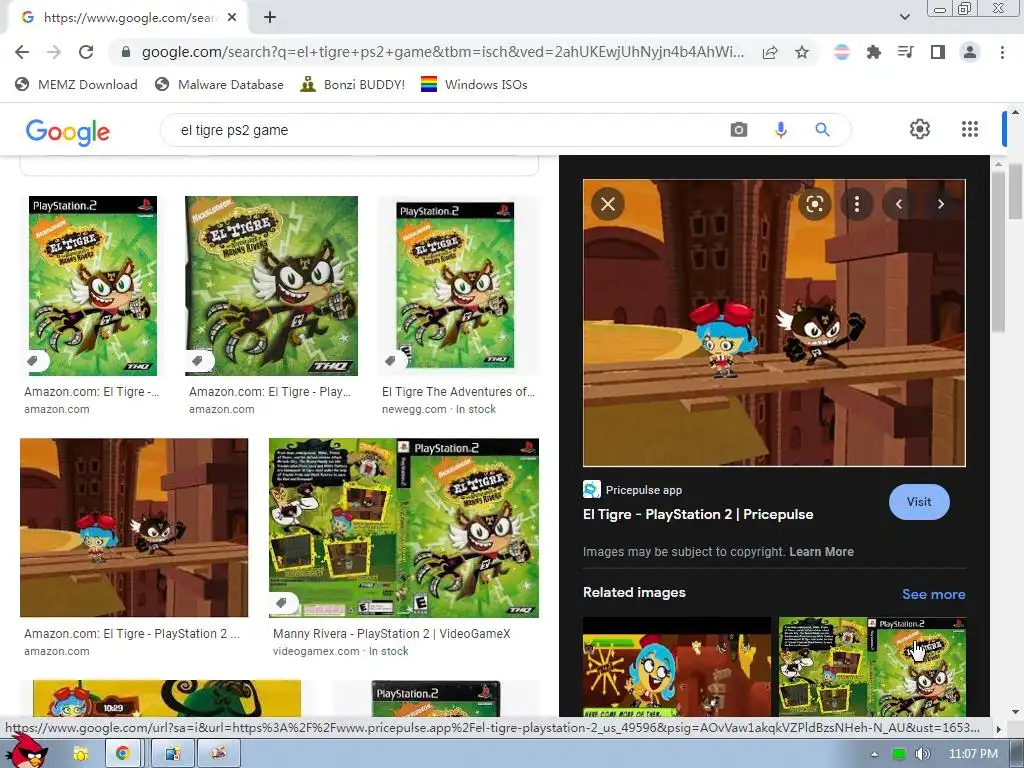Open a new browser tab
Screen dimensions: 1024x768
pos(270,17)
